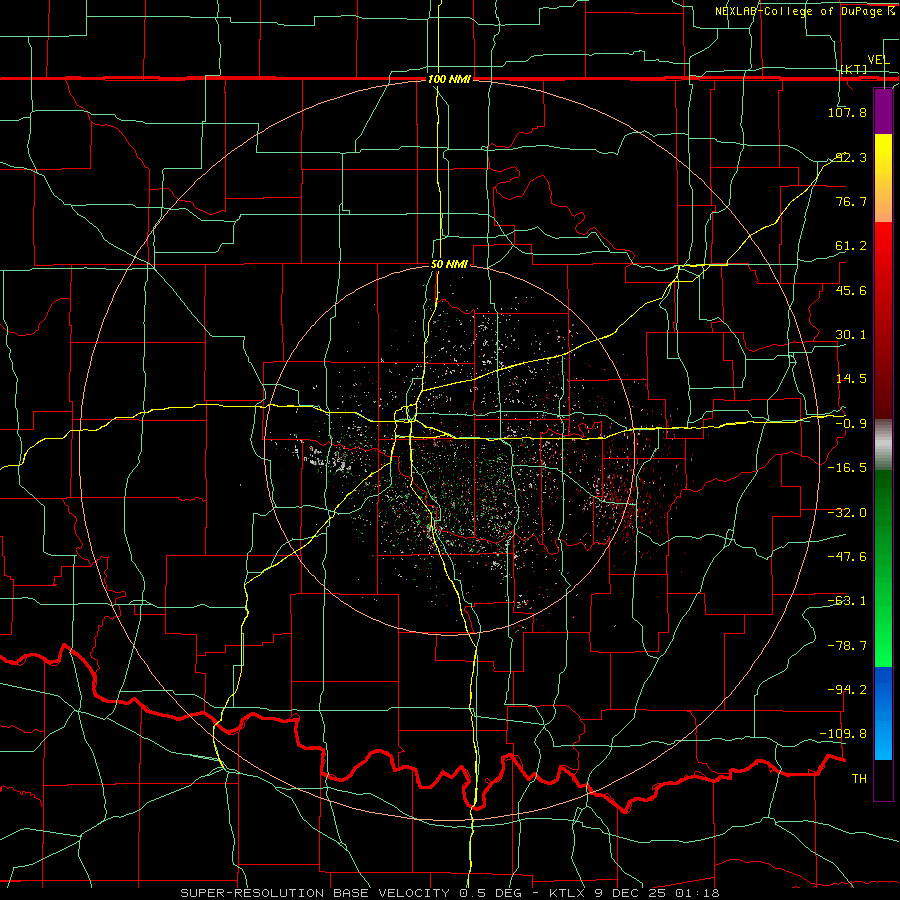The width and height of the screenshot is (900, 900).
Task: Click the -63.1 value on velocity scale
Action: tap(847, 601)
